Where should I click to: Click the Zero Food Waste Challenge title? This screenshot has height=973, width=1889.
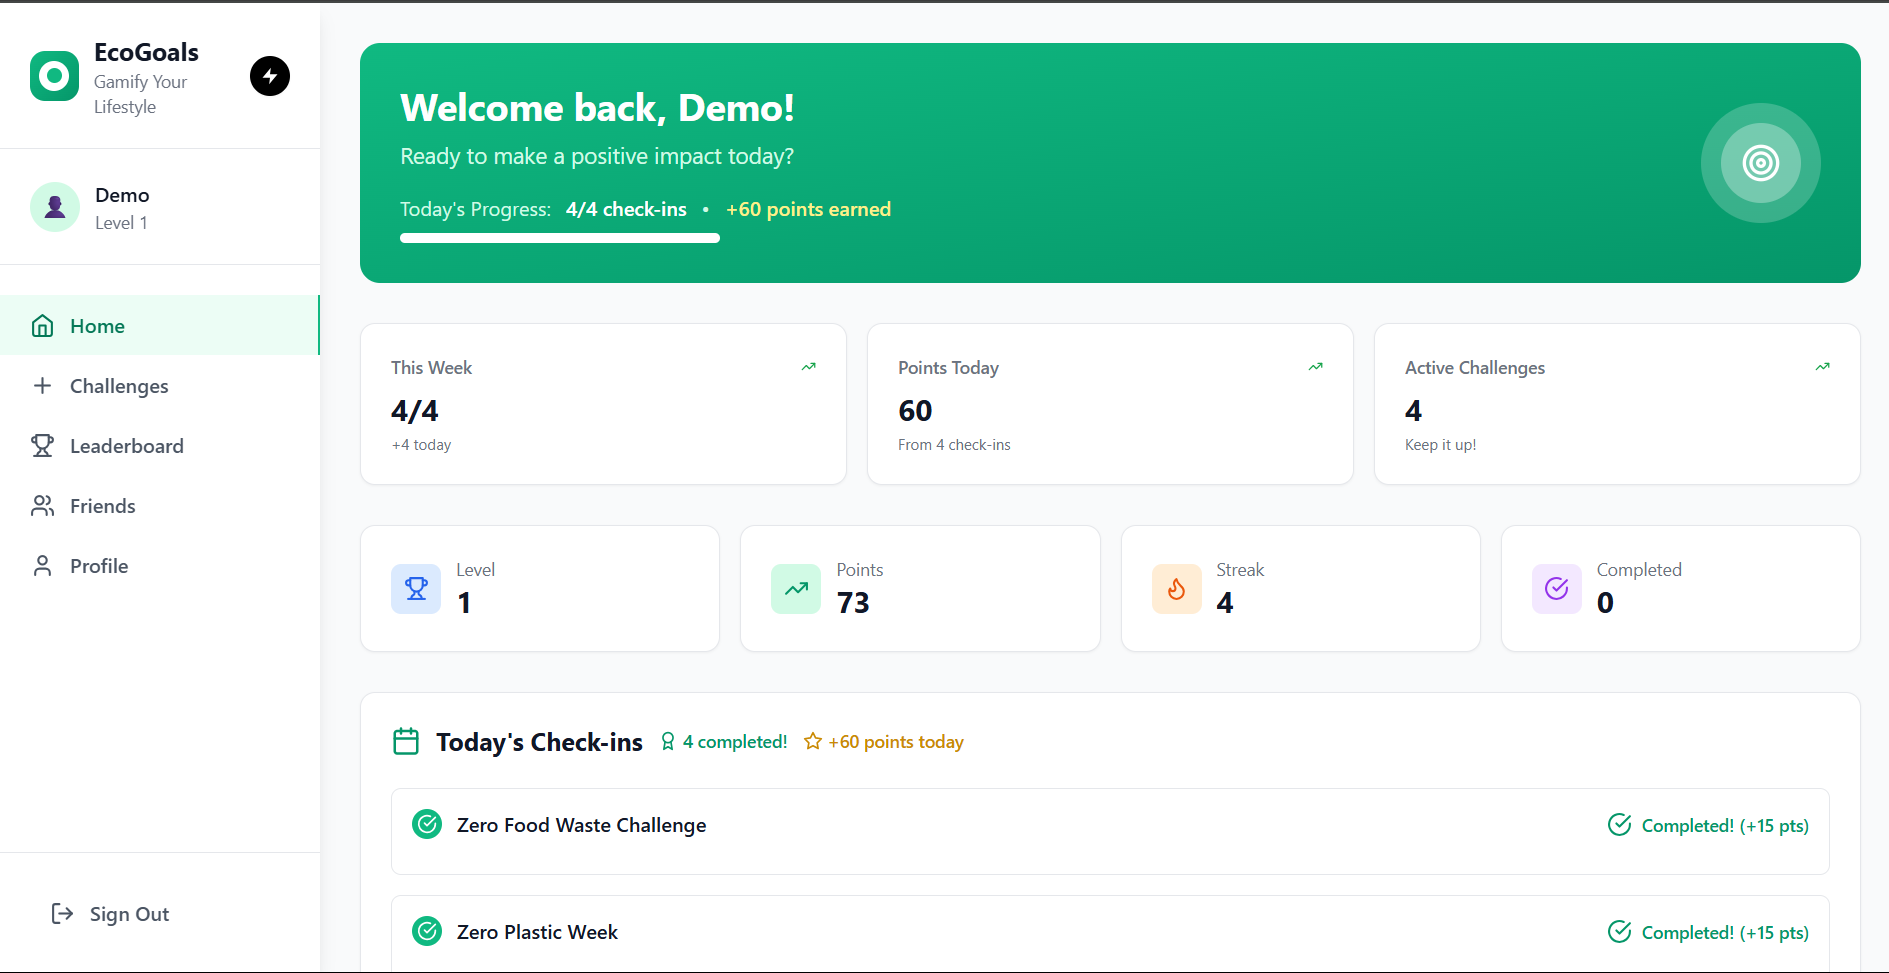click(x=581, y=825)
